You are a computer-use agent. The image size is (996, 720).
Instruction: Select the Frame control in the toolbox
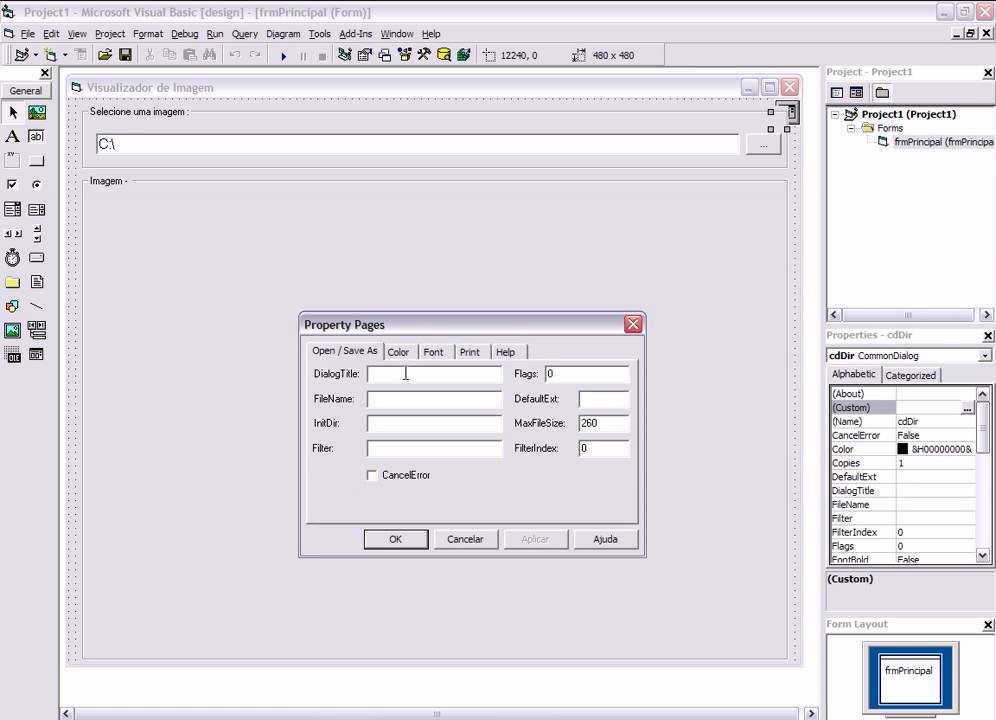pyautogui.click(x=13, y=160)
